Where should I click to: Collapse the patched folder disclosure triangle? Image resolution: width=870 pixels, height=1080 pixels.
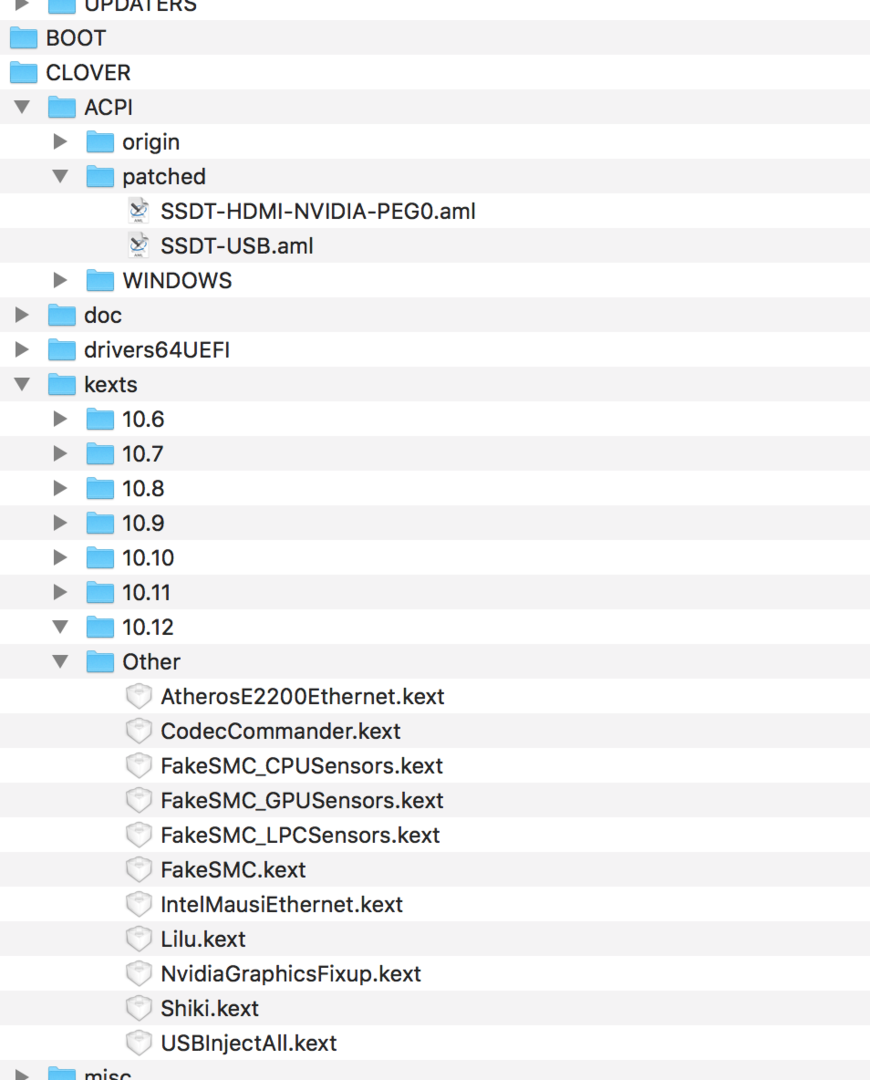point(61,176)
